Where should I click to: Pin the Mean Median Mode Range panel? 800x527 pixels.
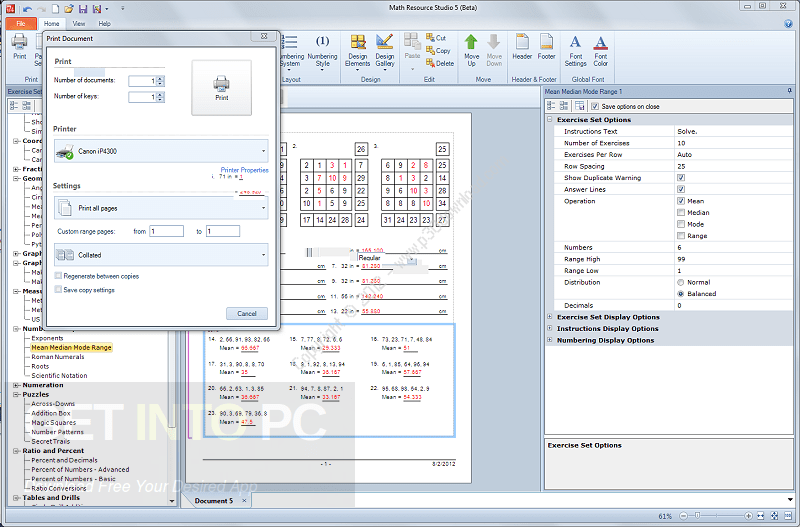789,91
